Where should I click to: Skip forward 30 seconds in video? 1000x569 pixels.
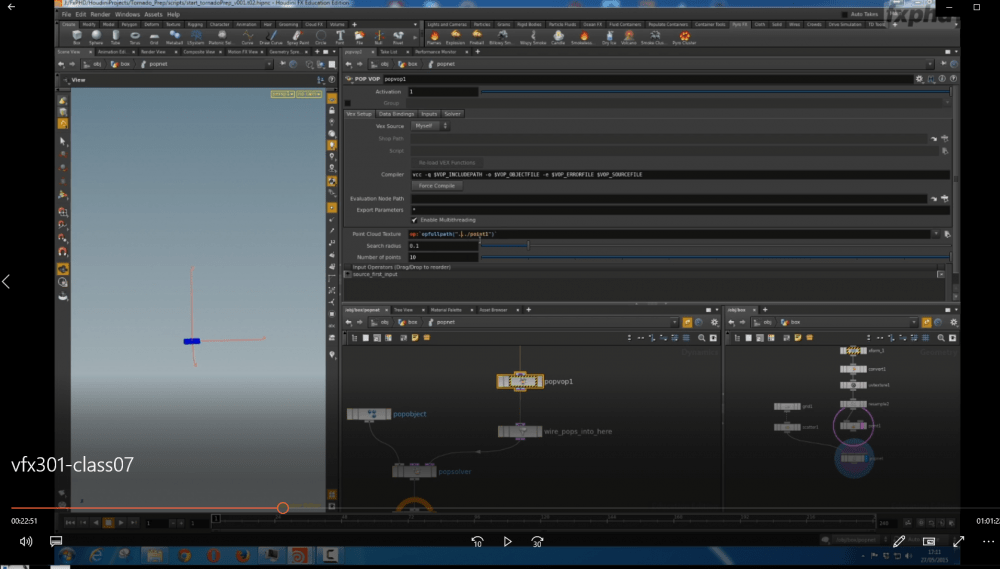coord(538,542)
